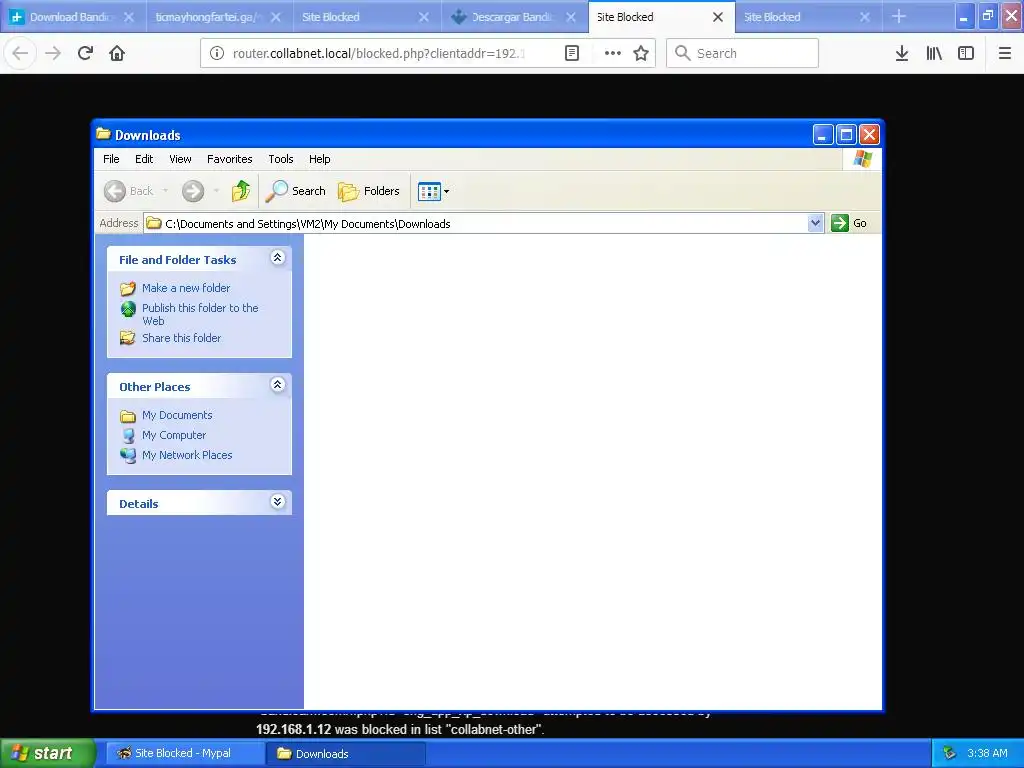Click Explorer Back button

pyautogui.click(x=129, y=191)
